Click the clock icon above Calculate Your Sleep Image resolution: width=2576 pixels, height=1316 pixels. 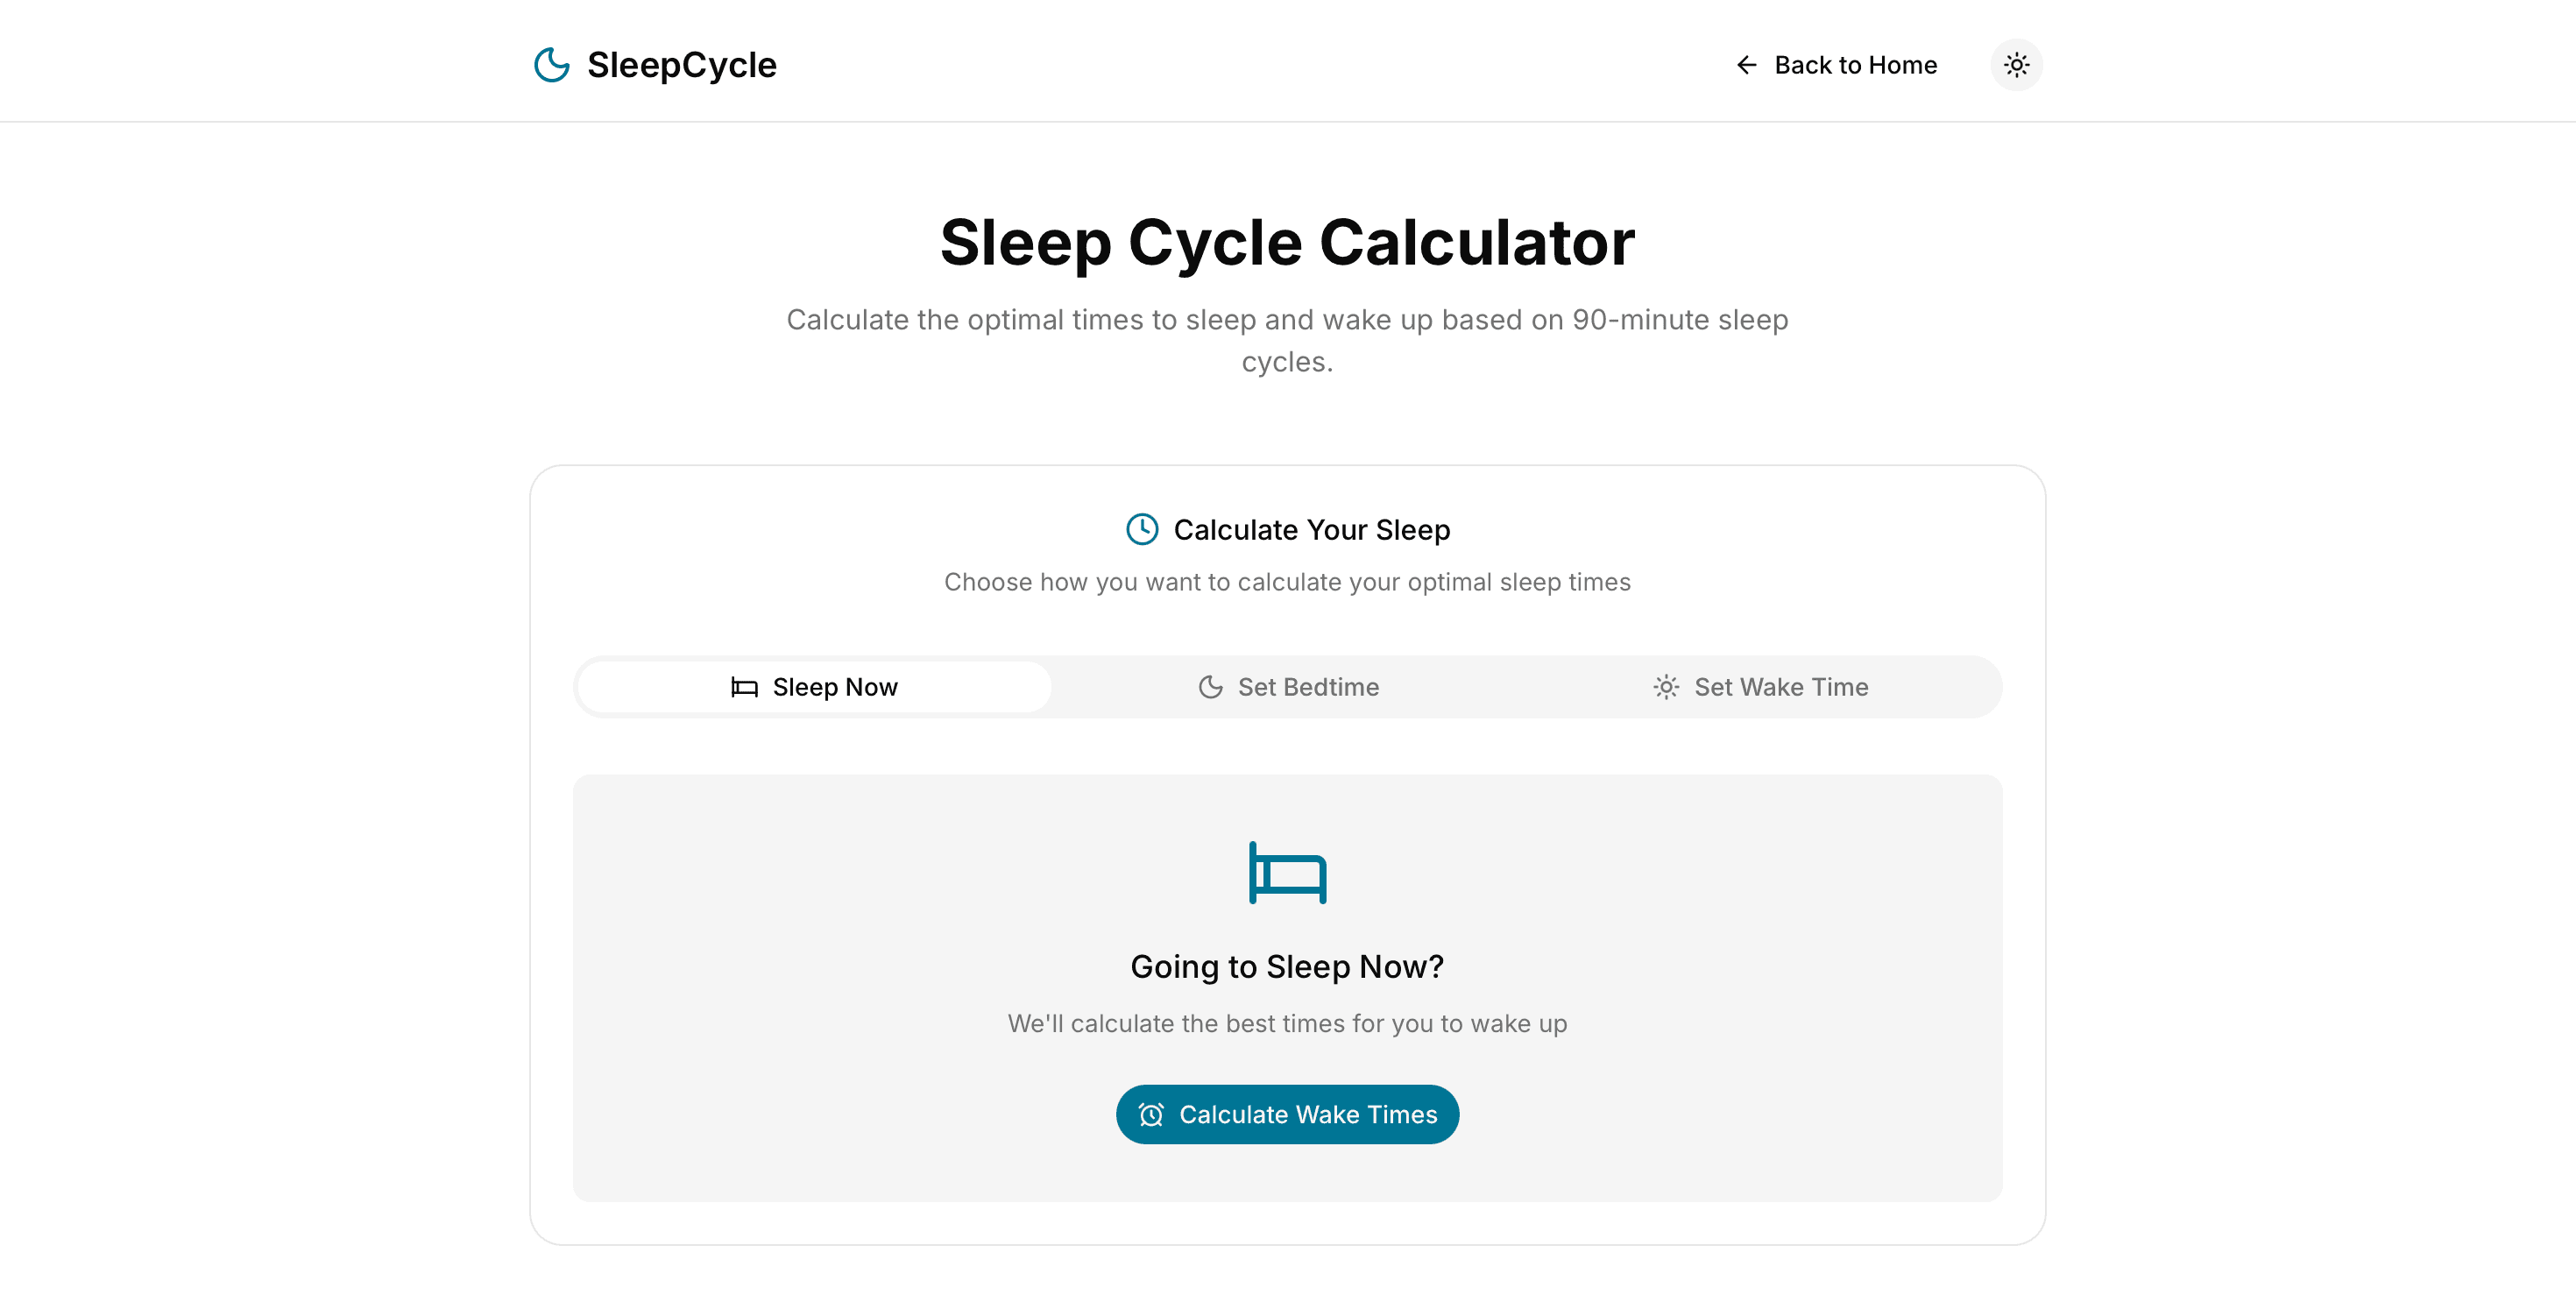pos(1143,529)
